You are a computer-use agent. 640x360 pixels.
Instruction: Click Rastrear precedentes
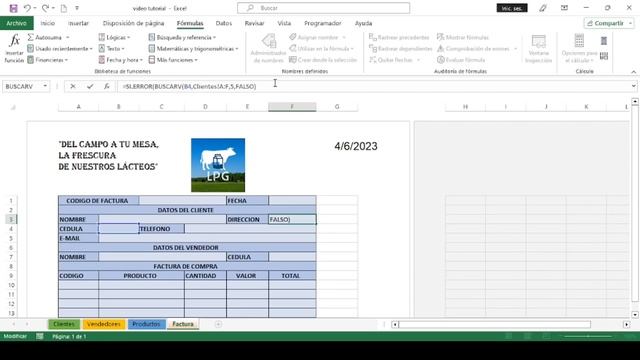(x=399, y=37)
